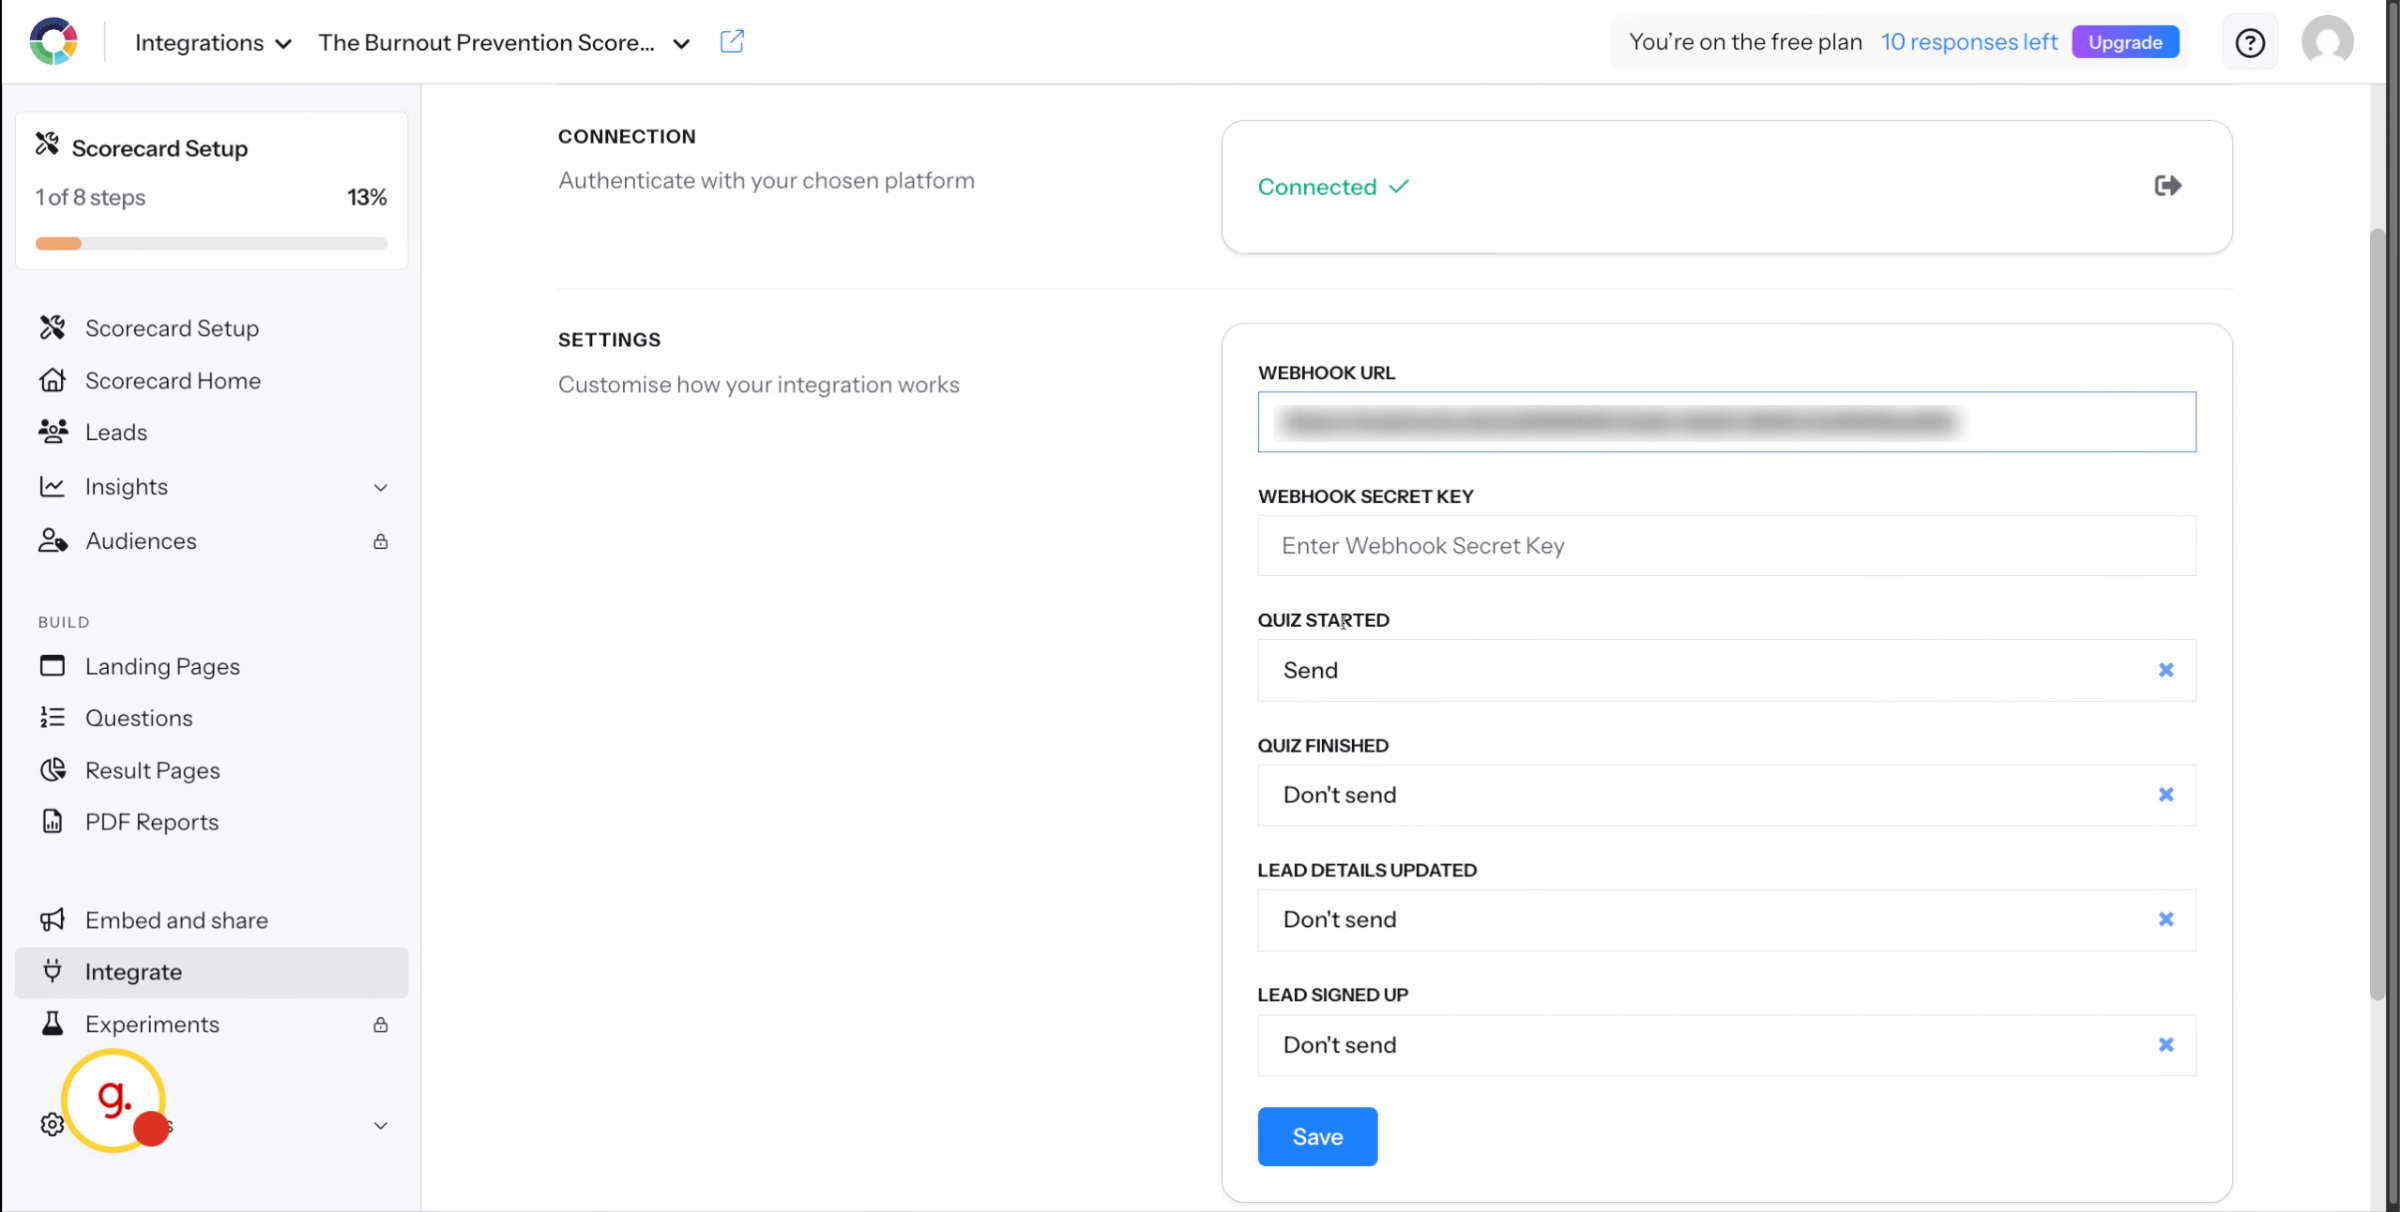This screenshot has height=1212, width=2400.
Task: Click the Webhook Secret Key field
Action: 1726,546
